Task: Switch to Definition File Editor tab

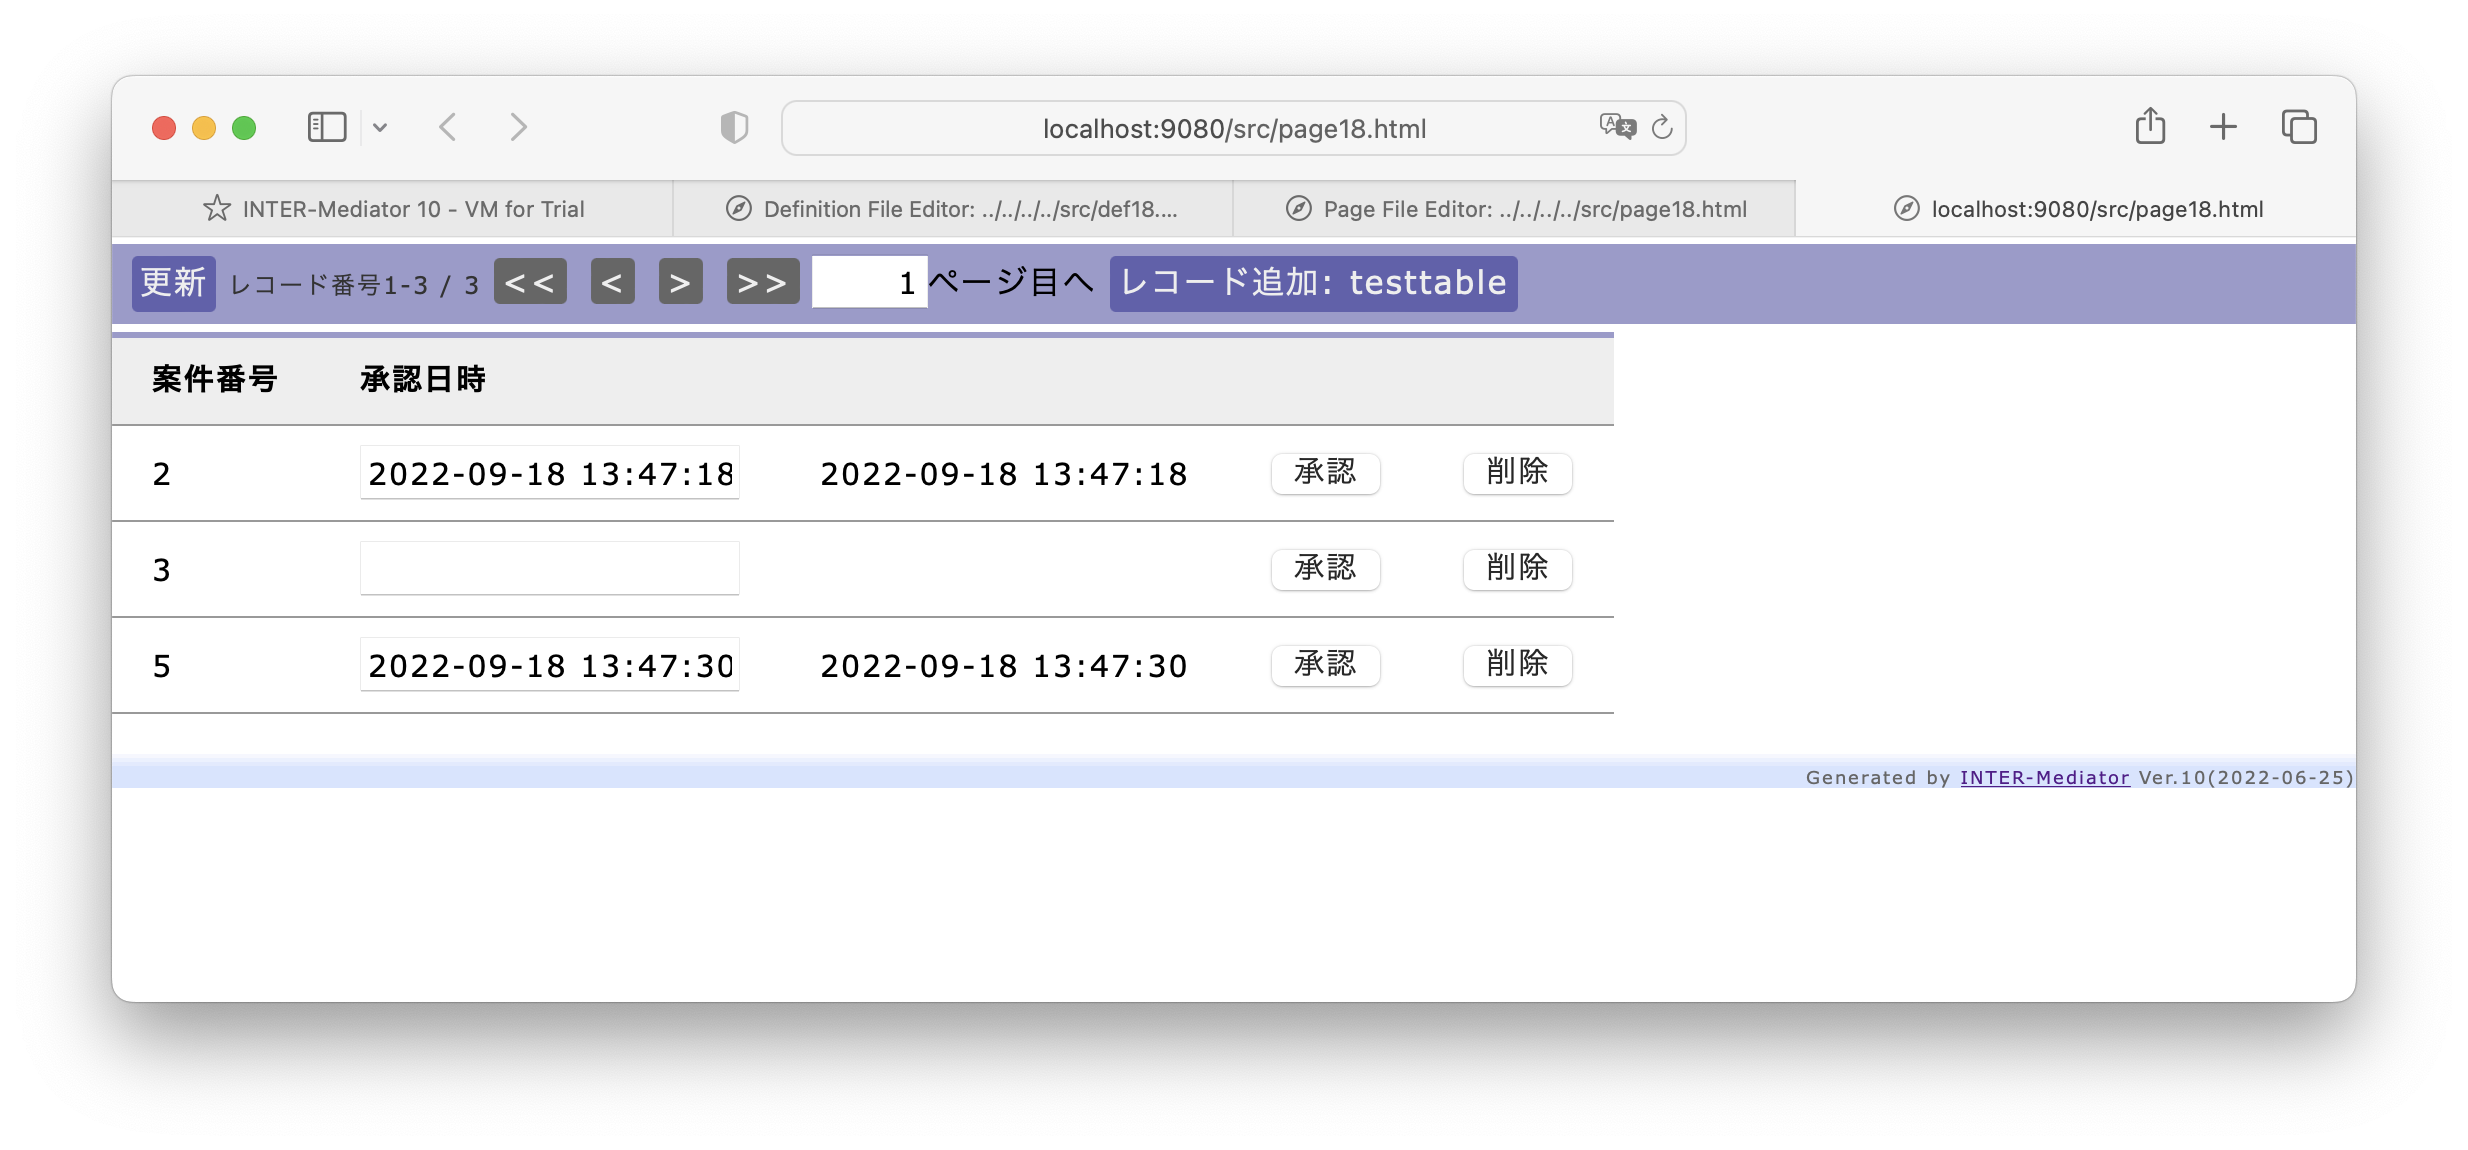Action: (x=953, y=209)
